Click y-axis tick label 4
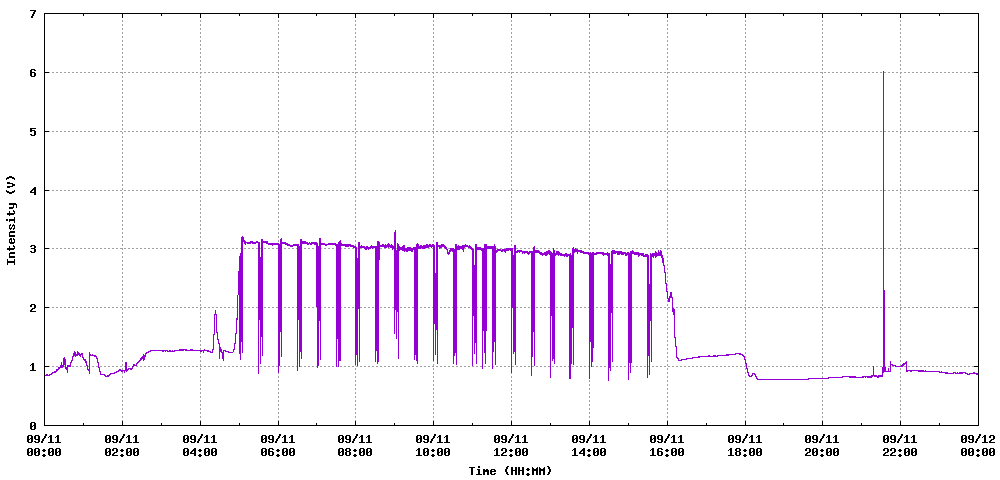The height and width of the screenshot is (480, 1000). pyautogui.click(x=33, y=191)
